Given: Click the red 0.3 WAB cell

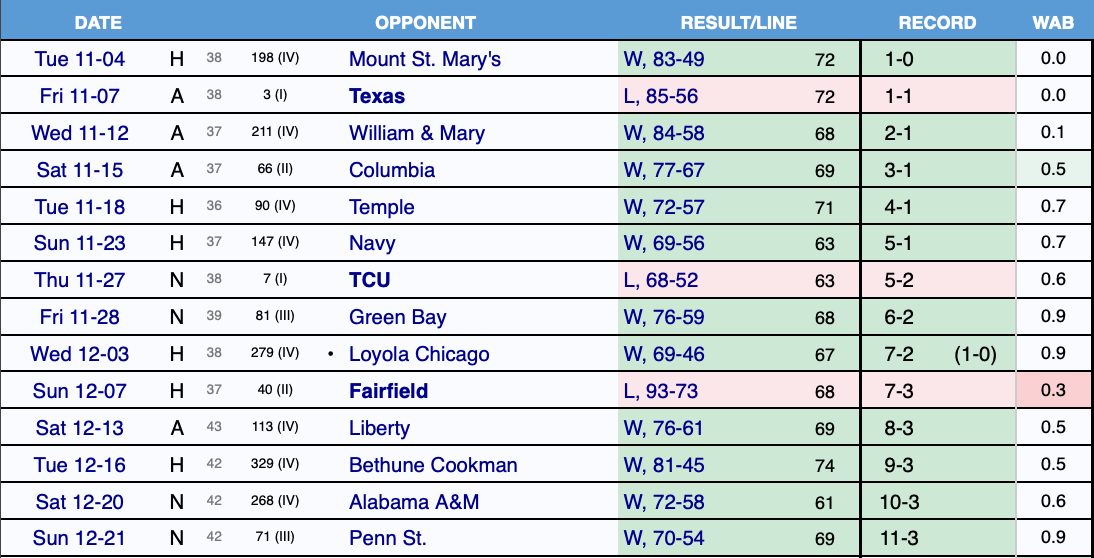Looking at the screenshot, I should point(1053,391).
